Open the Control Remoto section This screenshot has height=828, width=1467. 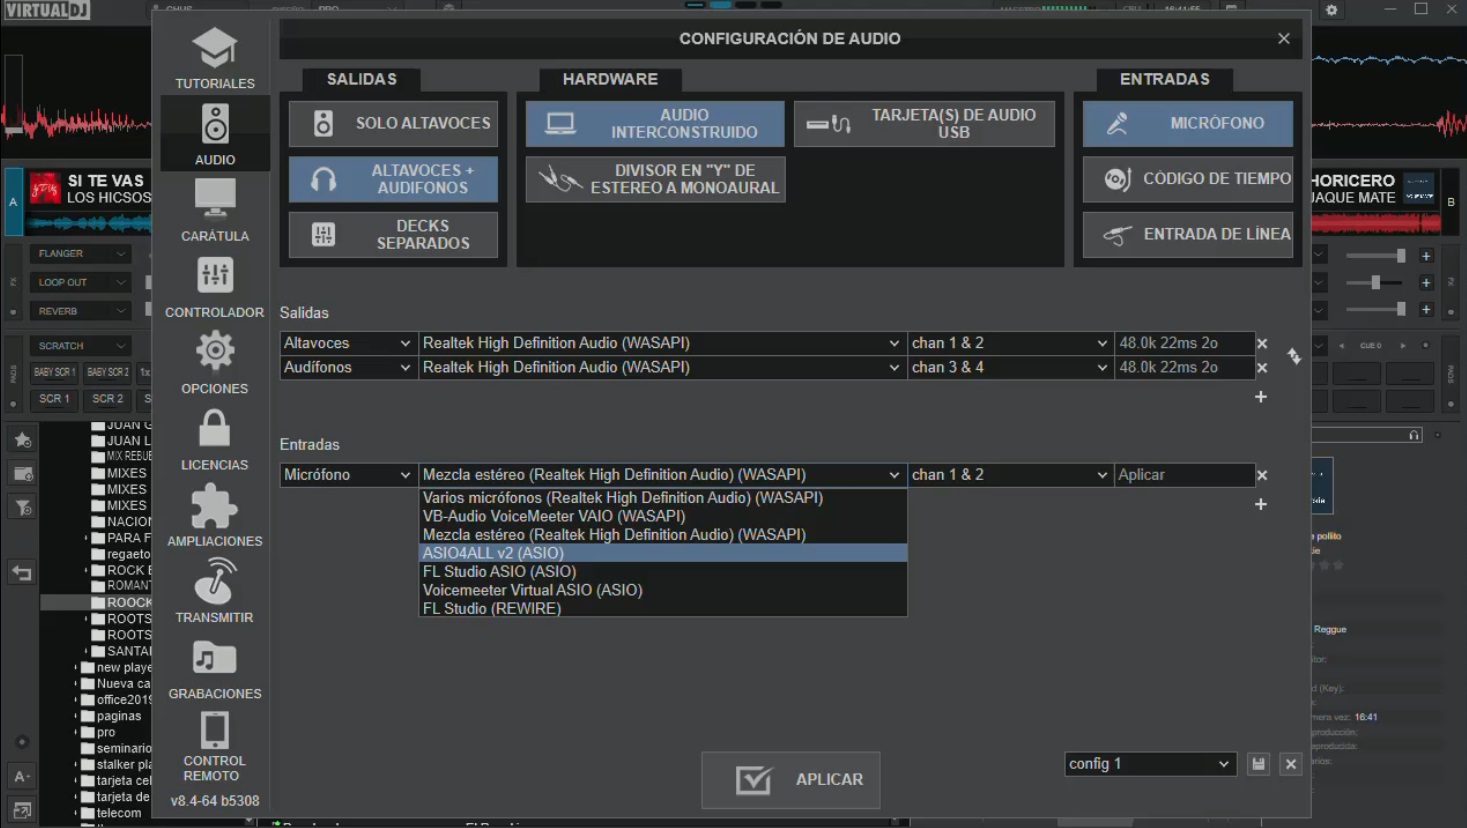[x=215, y=746]
